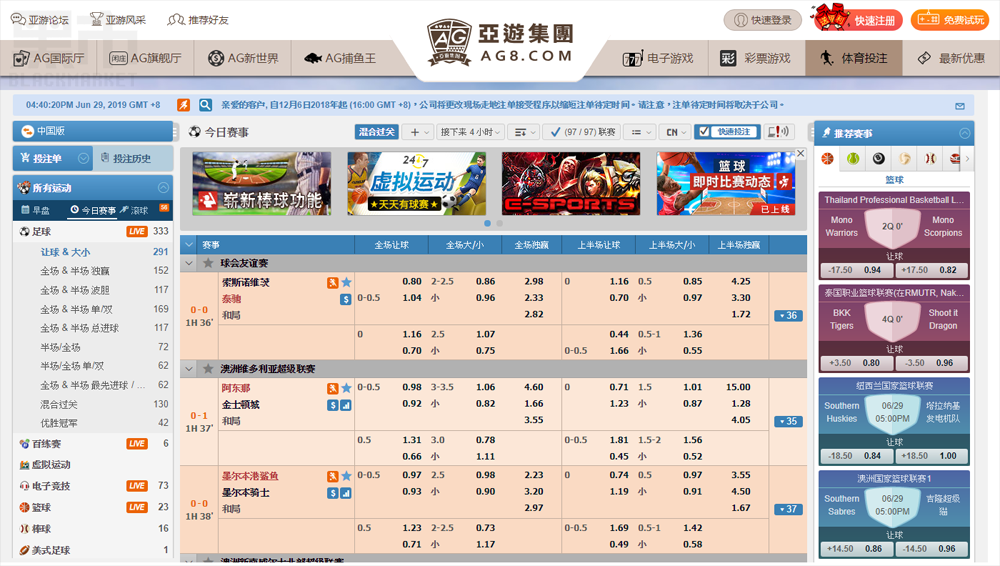Open the E-SPORTS banner thumbnail
1000x566 pixels.
click(571, 184)
